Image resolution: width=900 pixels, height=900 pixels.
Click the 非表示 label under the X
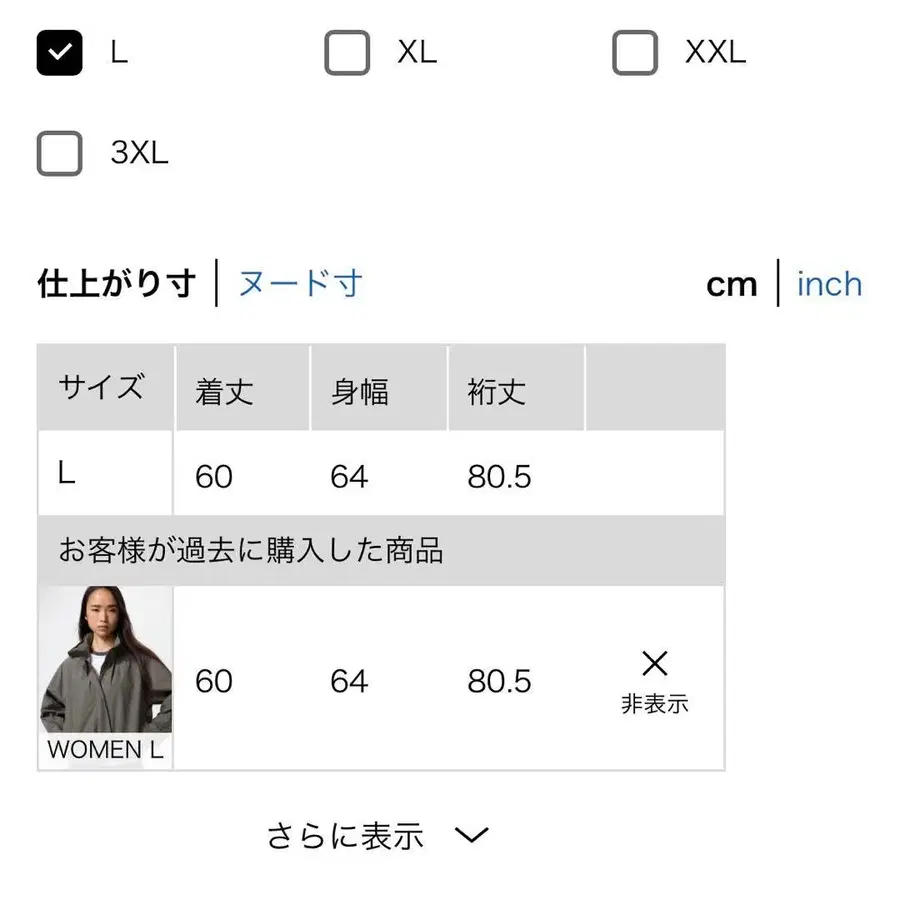(654, 704)
